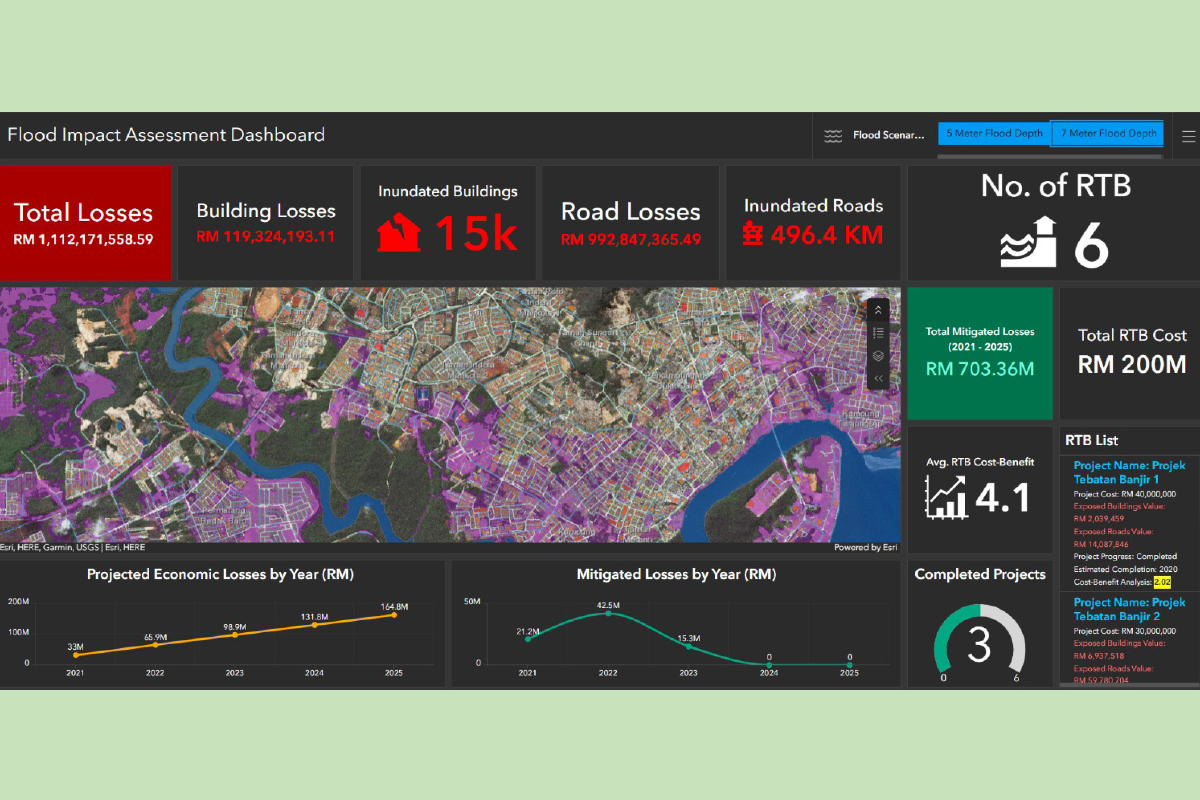1200x800 pixels.
Task: Click the Inundated Roads 496.4 KM value
Action: point(826,235)
